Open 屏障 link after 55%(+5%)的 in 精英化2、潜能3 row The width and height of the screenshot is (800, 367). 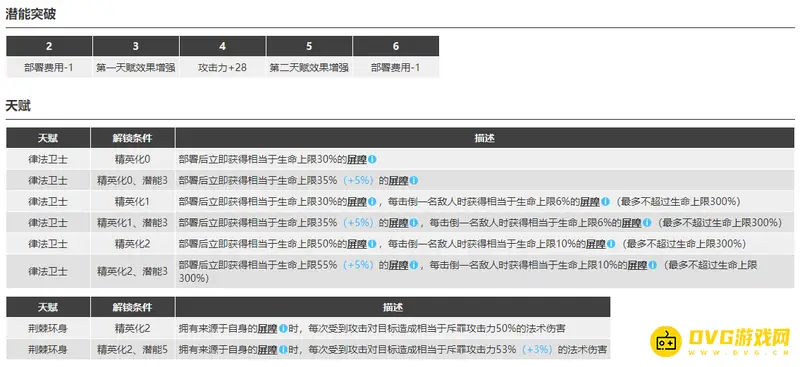click(399, 265)
